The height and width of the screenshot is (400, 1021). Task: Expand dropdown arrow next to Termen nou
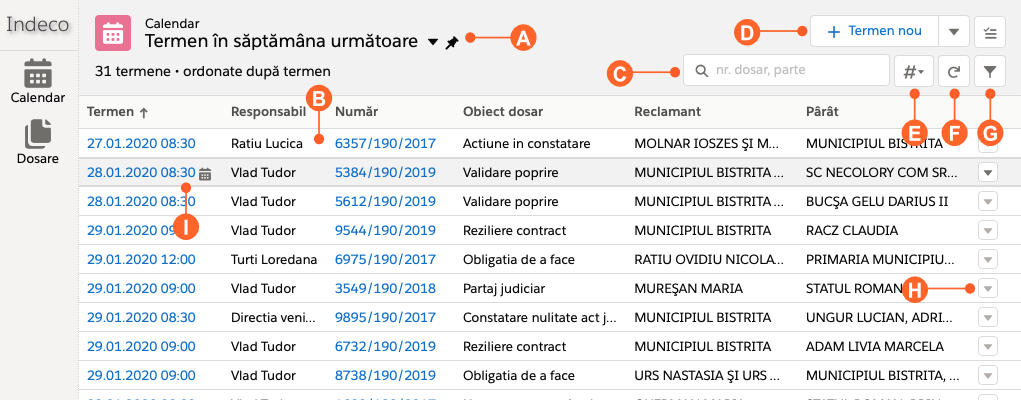point(953,32)
